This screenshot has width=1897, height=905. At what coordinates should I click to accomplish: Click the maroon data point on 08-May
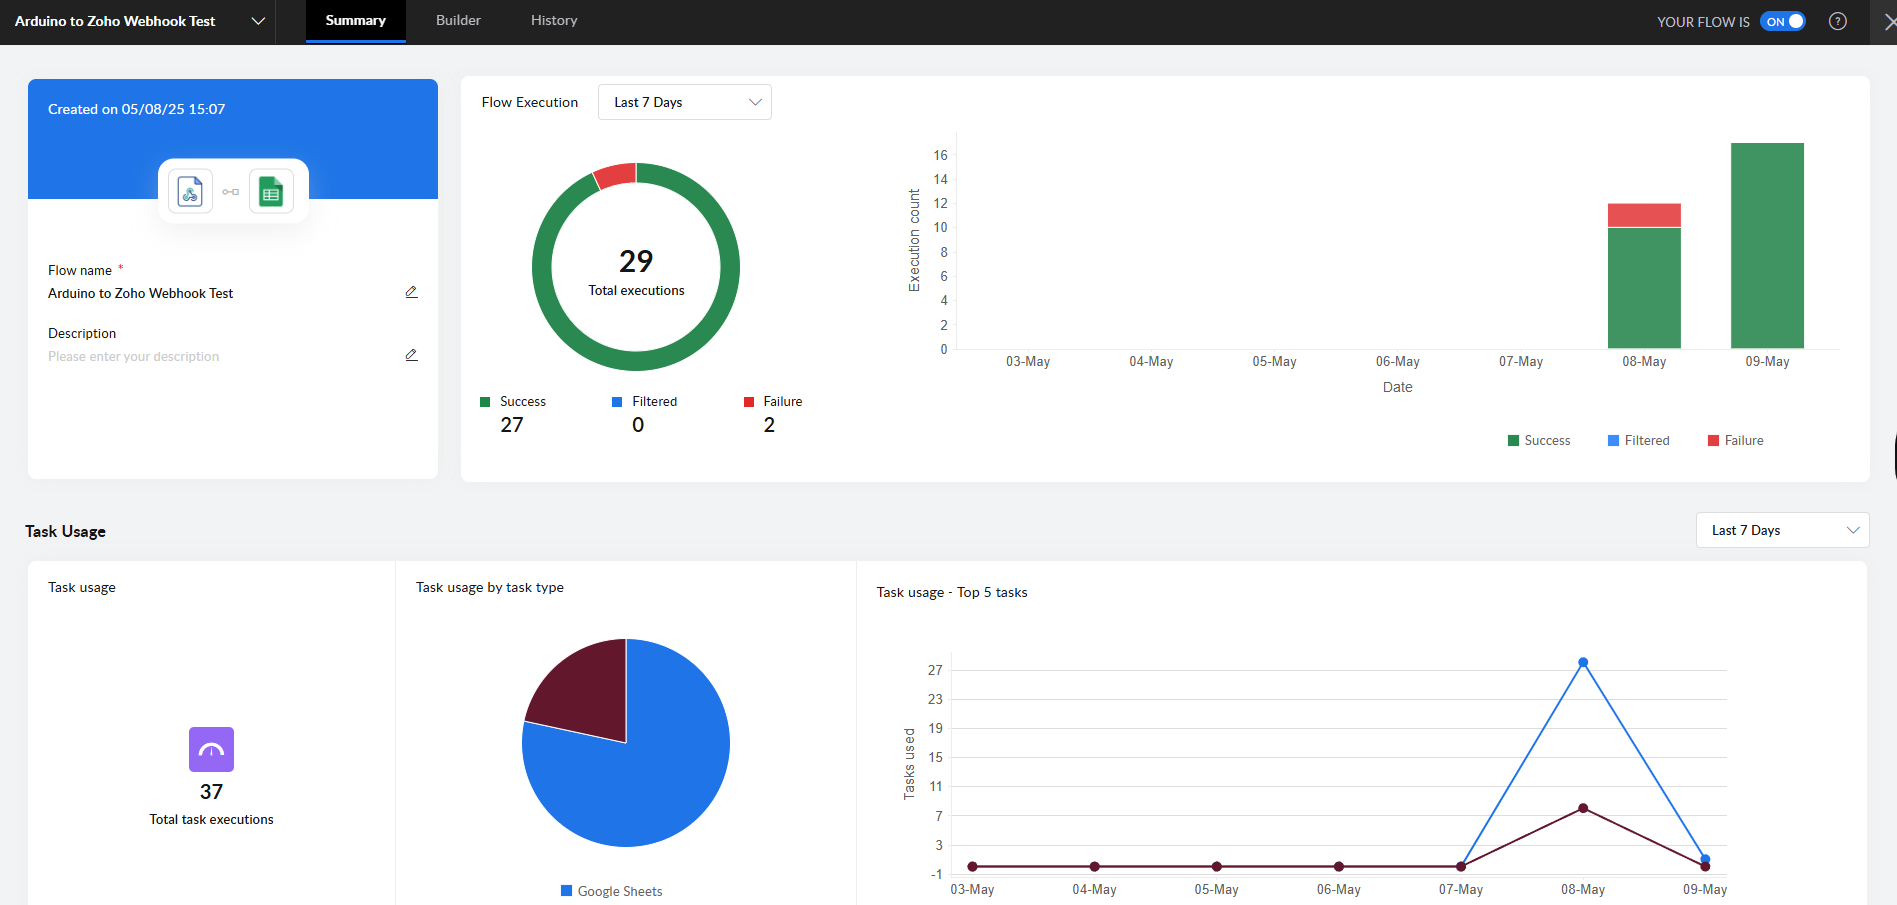coord(1583,808)
